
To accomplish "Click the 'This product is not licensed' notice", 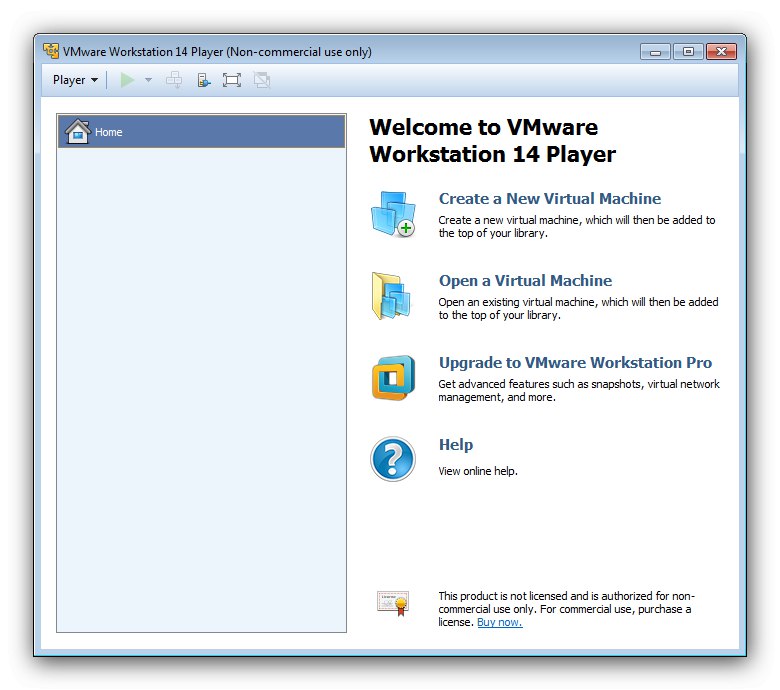I will coord(566,609).
